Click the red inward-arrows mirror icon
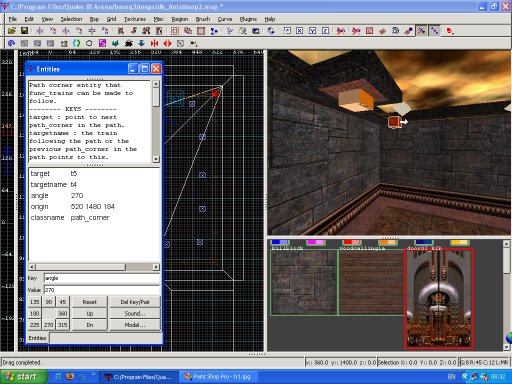This screenshot has width=512, height=384. (x=154, y=43)
